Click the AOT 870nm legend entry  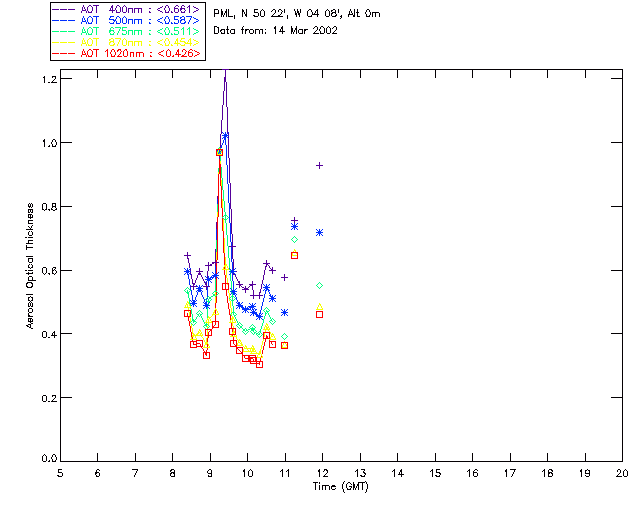tap(127, 42)
